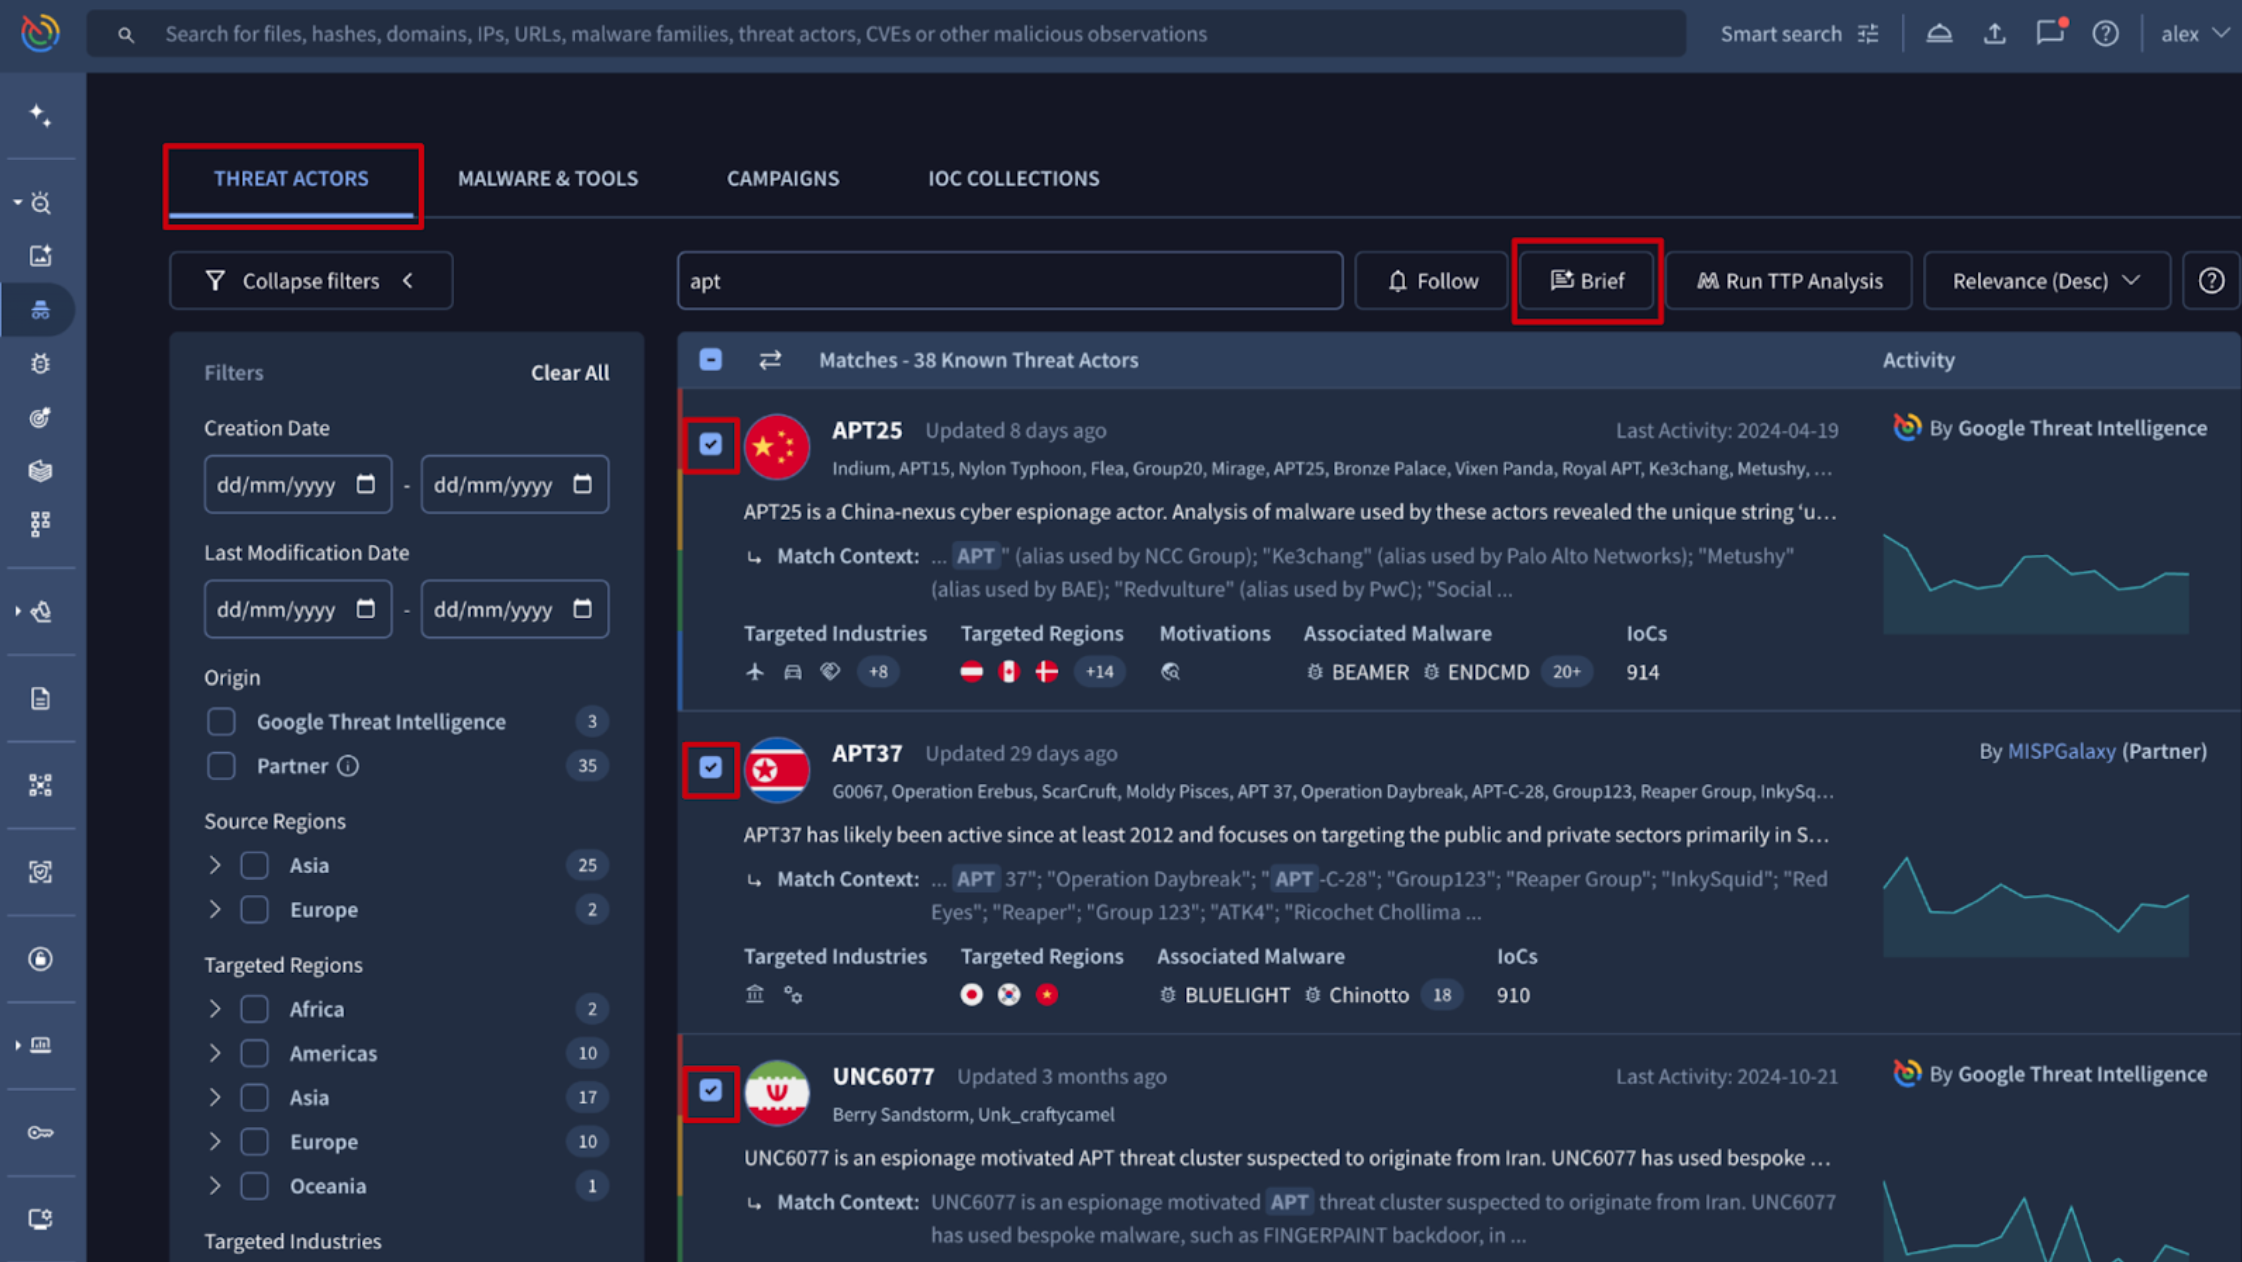Screen dimensions: 2242x1262
Task: Expand Asia under Source Regions
Action: click(x=215, y=865)
